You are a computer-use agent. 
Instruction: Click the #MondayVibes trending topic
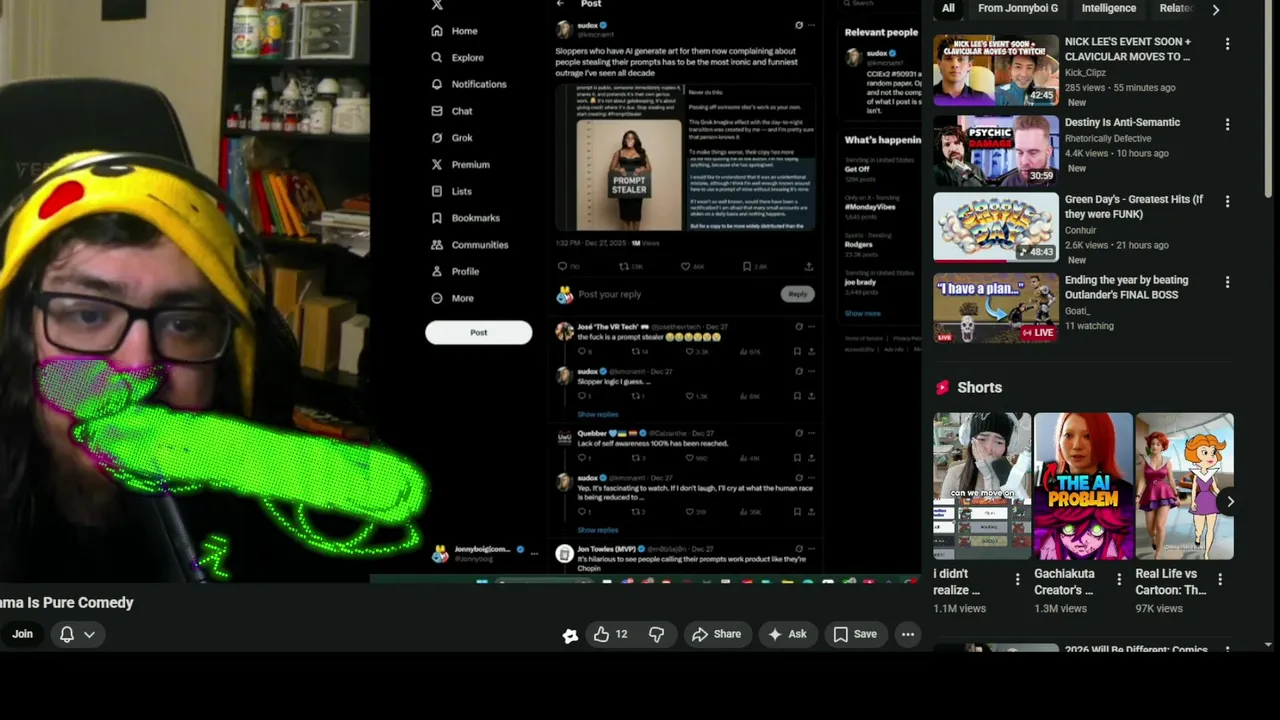(870, 206)
